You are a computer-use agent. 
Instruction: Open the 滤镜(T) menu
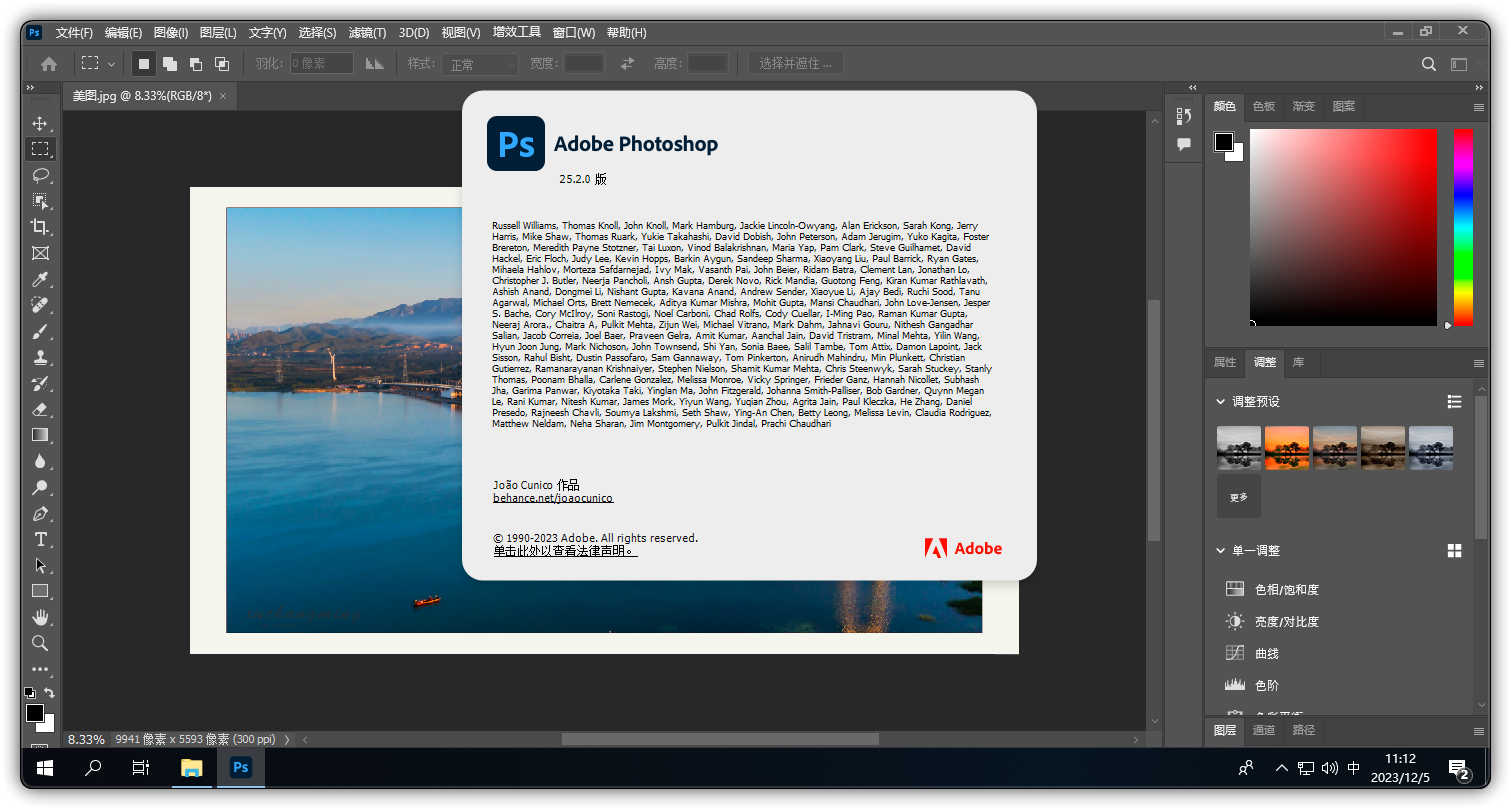tap(367, 33)
